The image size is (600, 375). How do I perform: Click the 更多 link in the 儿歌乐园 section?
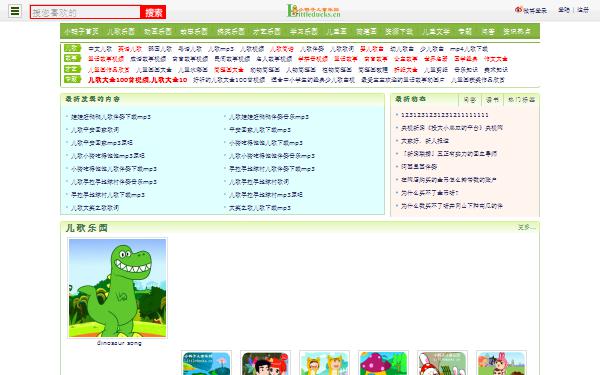point(526,227)
